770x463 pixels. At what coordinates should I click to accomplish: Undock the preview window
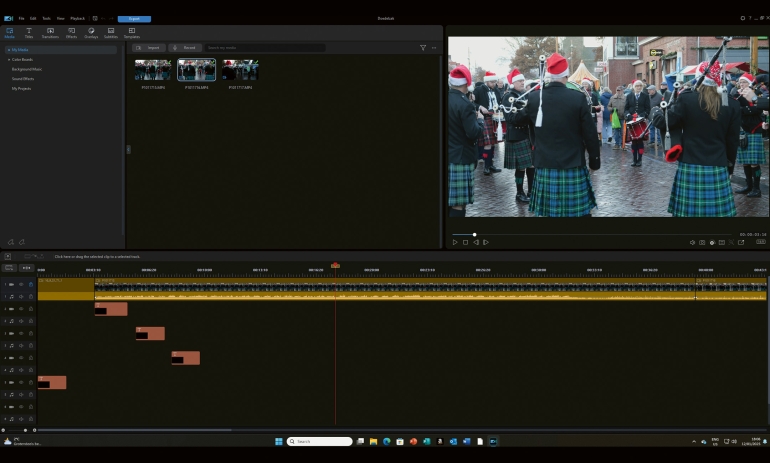pos(741,242)
